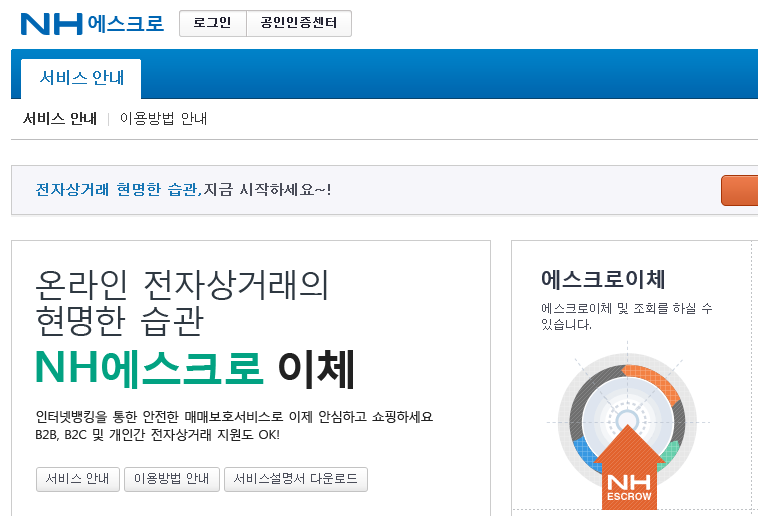Open the 로그인 button

point(213,23)
